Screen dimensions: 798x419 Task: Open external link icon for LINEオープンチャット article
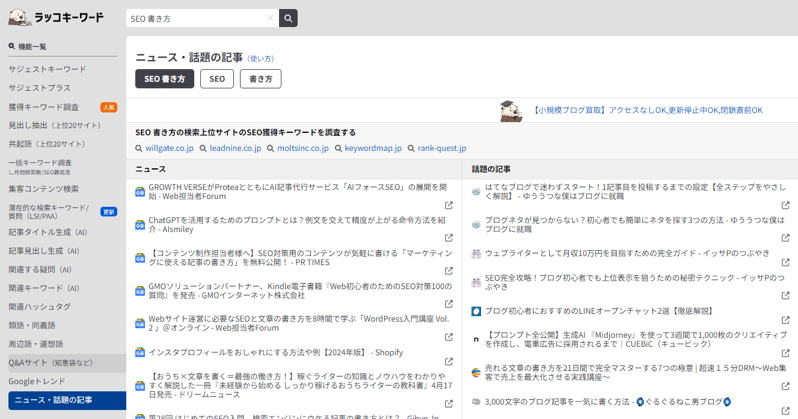click(x=785, y=320)
